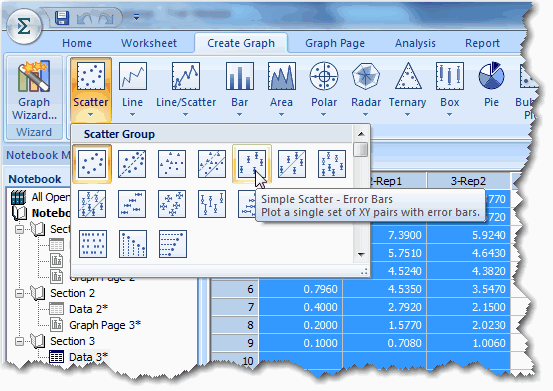Collapse the Section 2 tree node

click(x=20, y=293)
